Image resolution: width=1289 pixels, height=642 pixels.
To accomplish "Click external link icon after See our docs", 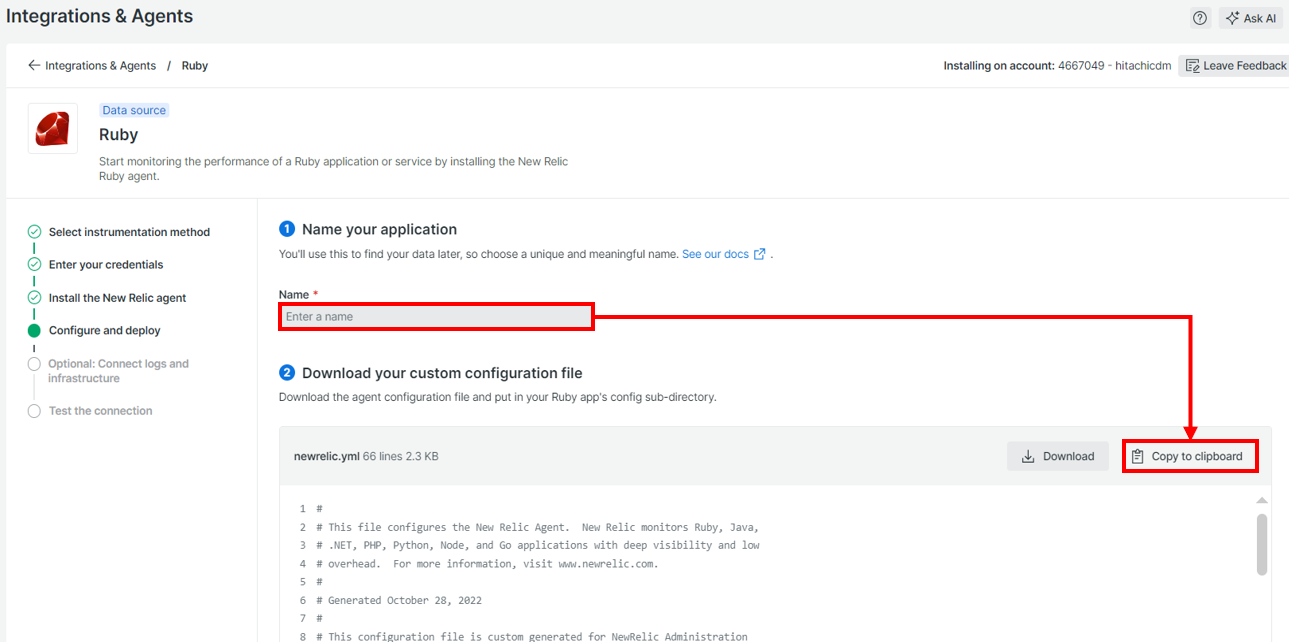I will click(760, 254).
